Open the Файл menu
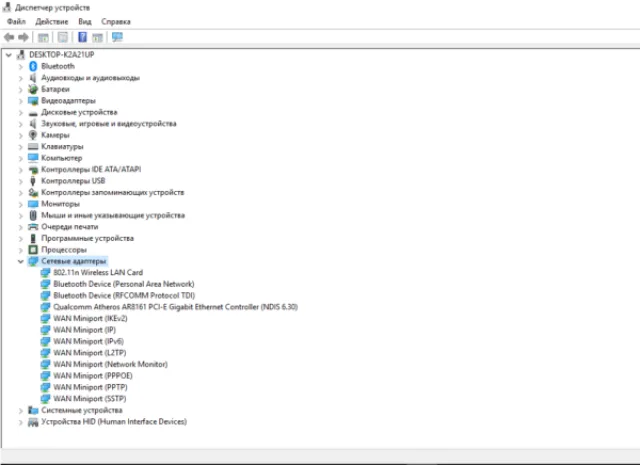The image size is (640, 465). 16,22
